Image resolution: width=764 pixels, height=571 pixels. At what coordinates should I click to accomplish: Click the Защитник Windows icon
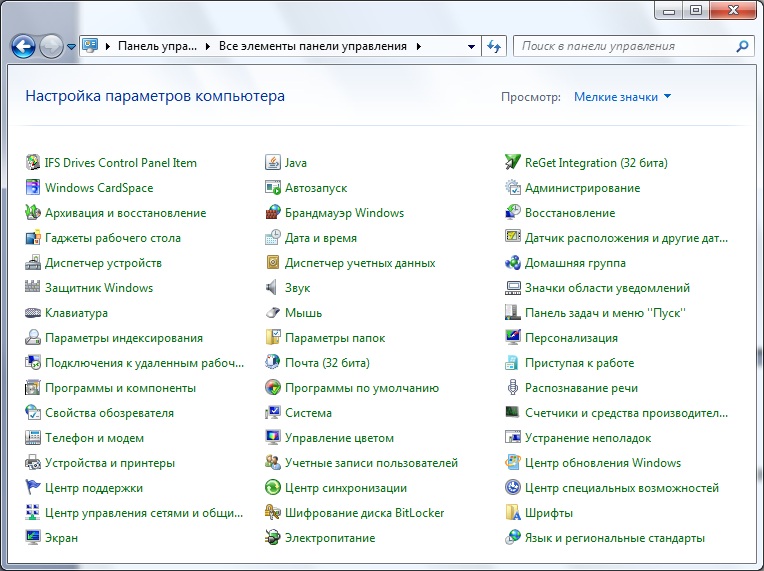33,287
